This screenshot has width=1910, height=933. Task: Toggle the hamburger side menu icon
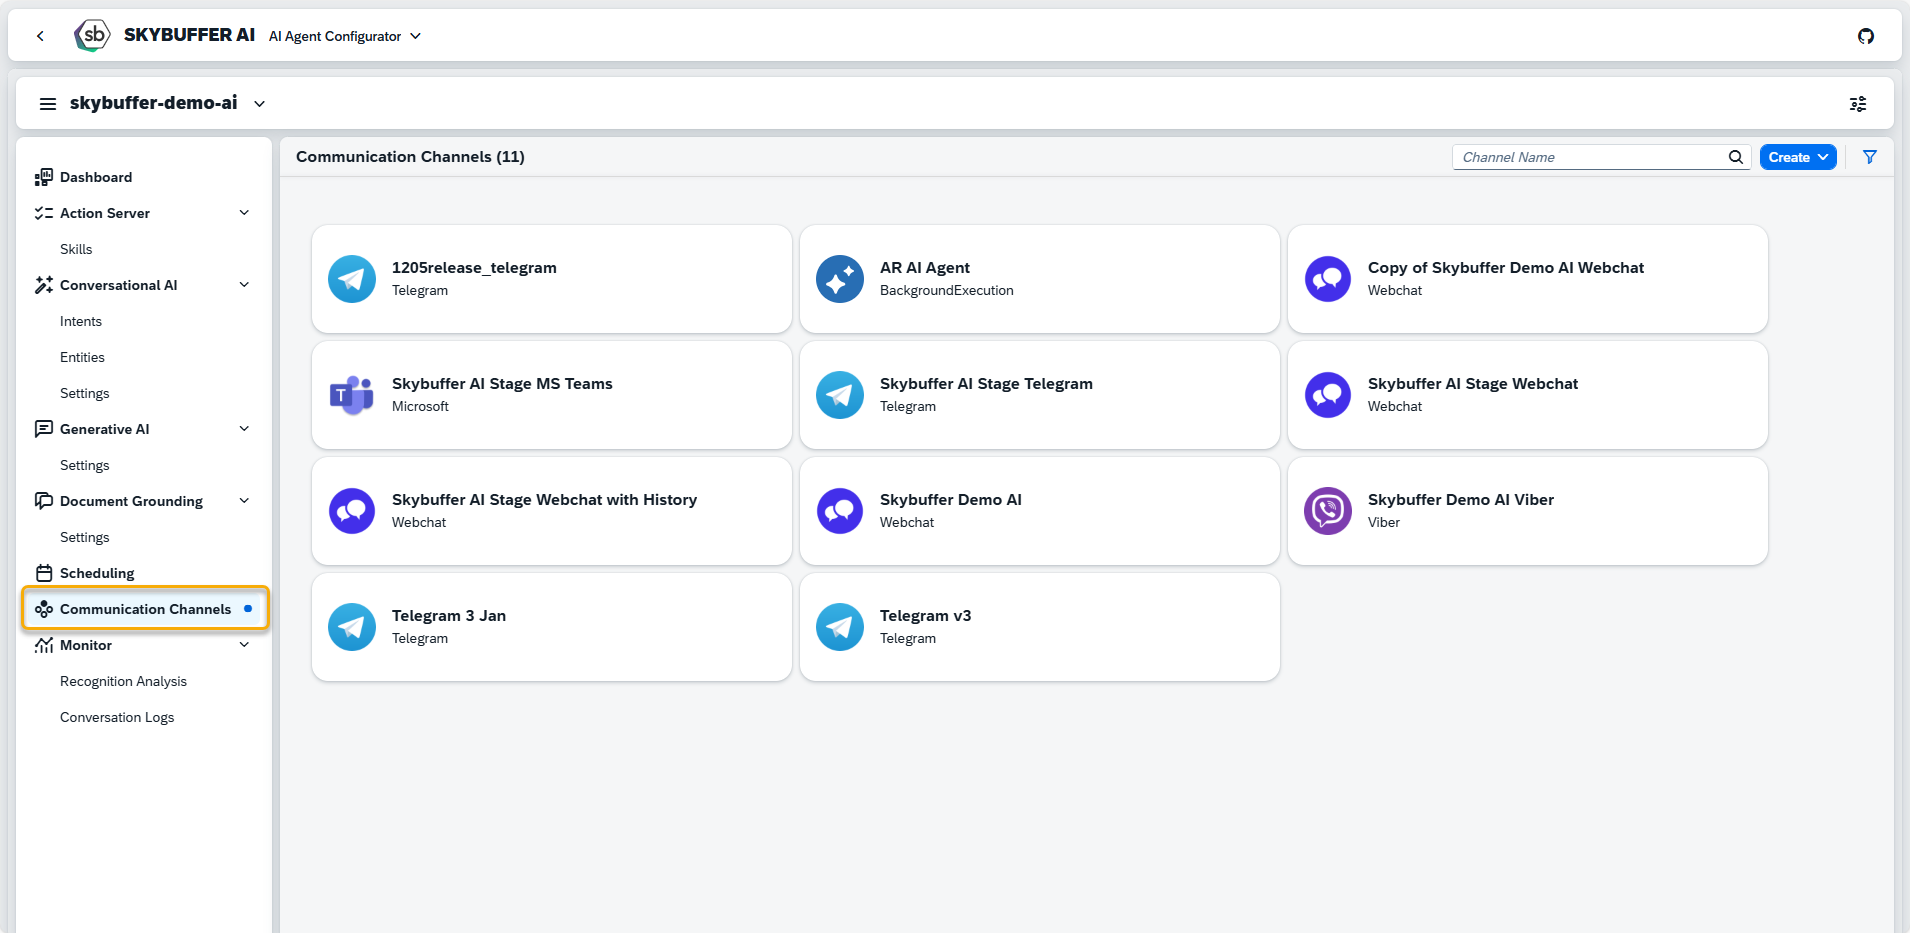point(47,103)
